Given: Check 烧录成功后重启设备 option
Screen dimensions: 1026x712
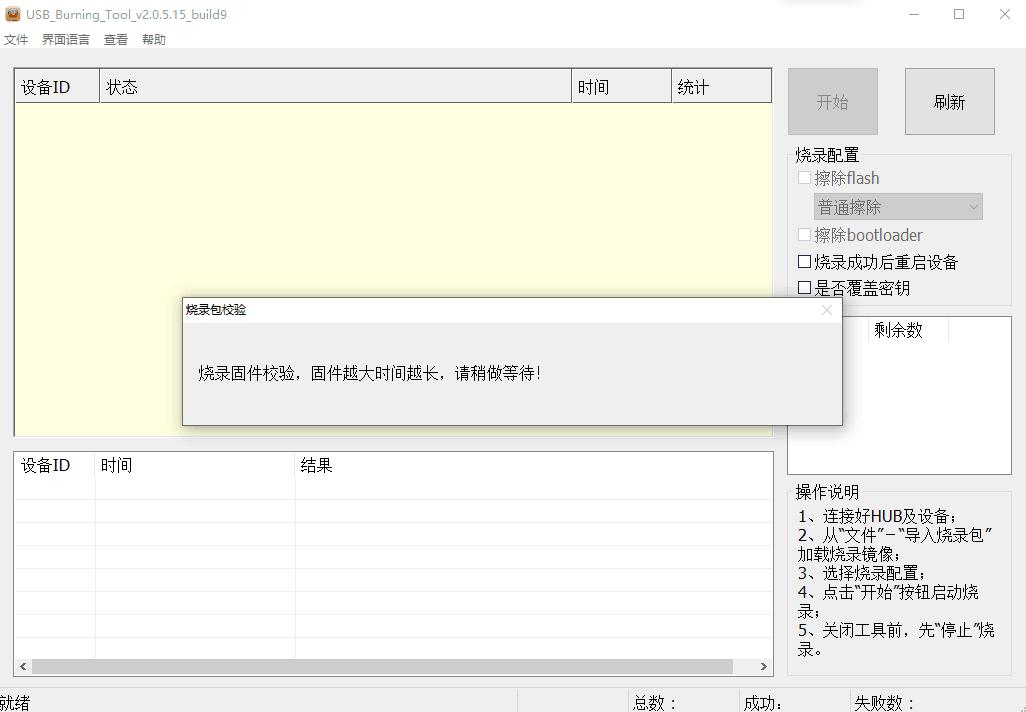Looking at the screenshot, I should coord(805,261).
